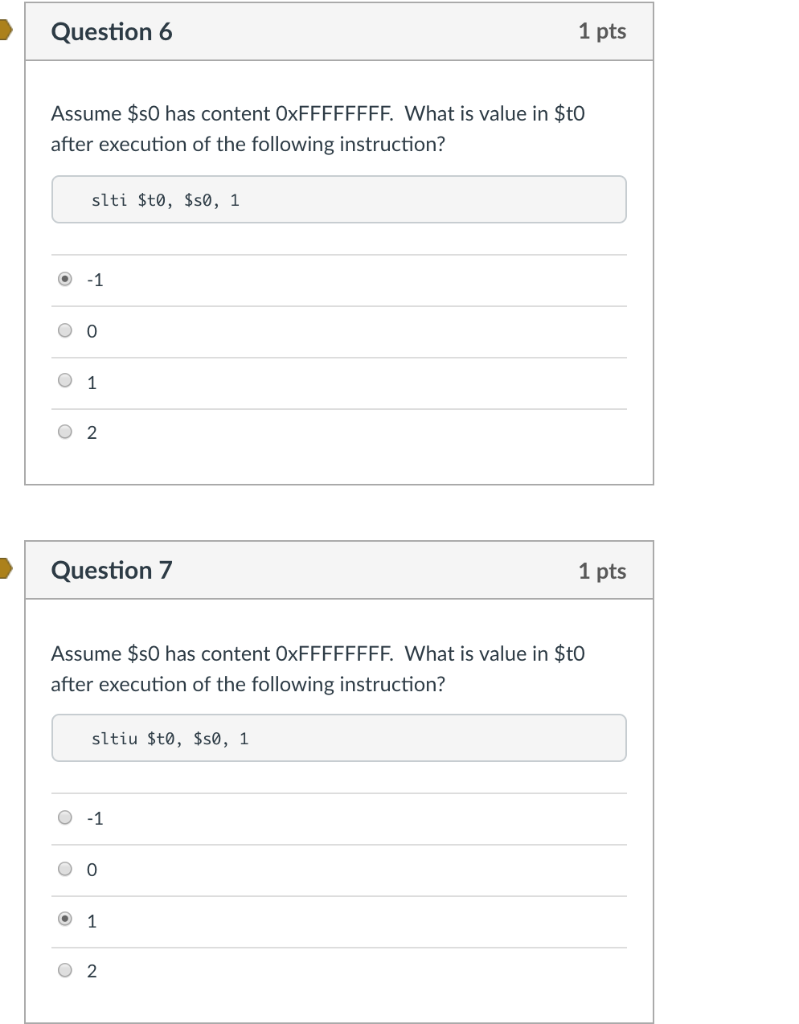
Task: Click the "1 pts" label for Question 7
Action: click(604, 570)
